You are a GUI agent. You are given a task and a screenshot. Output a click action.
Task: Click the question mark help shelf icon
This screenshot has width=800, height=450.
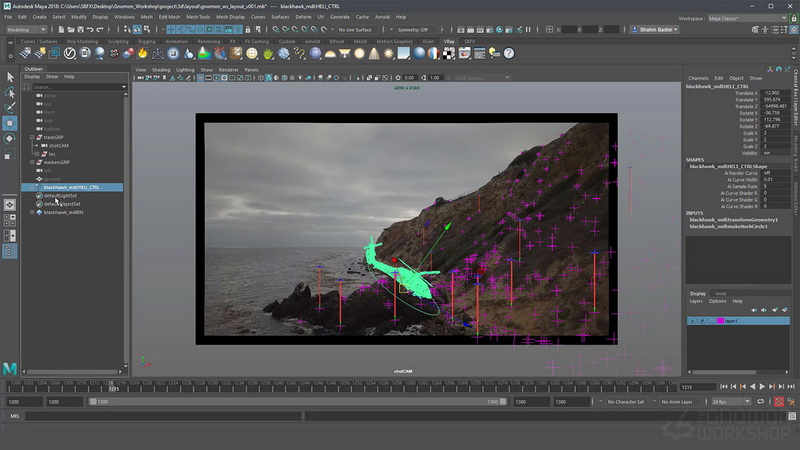pyautogui.click(x=509, y=53)
